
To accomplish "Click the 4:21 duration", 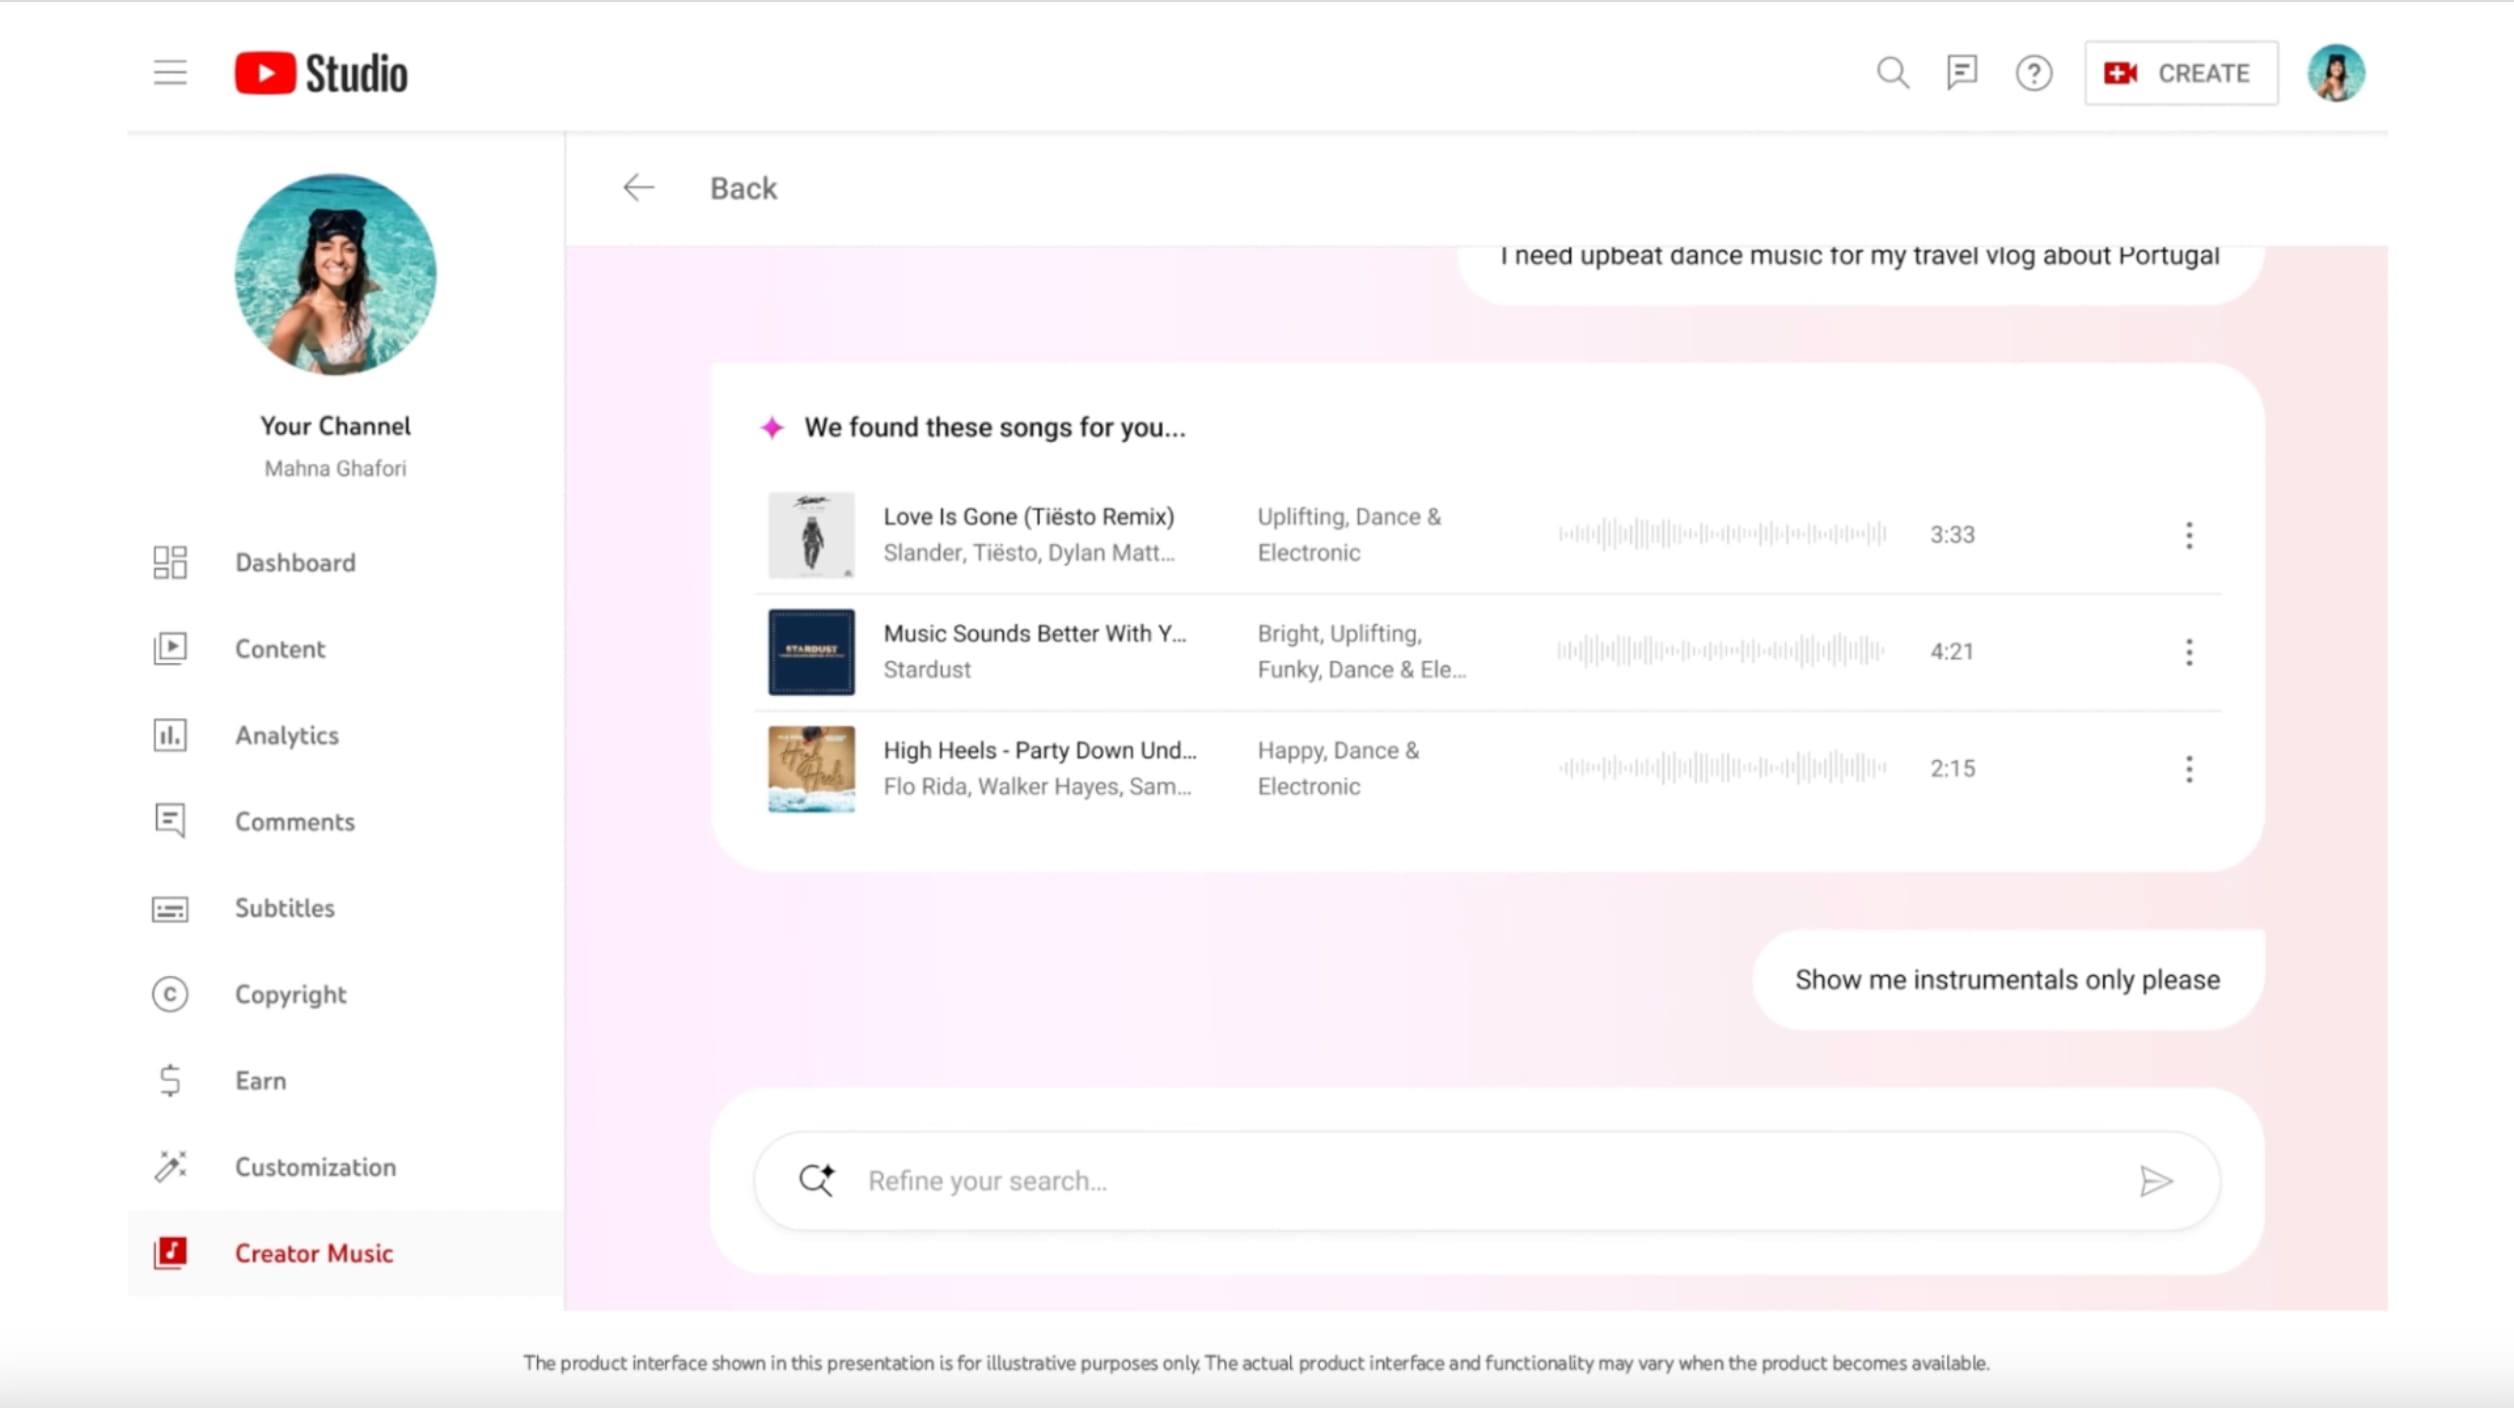I will tap(1952, 652).
